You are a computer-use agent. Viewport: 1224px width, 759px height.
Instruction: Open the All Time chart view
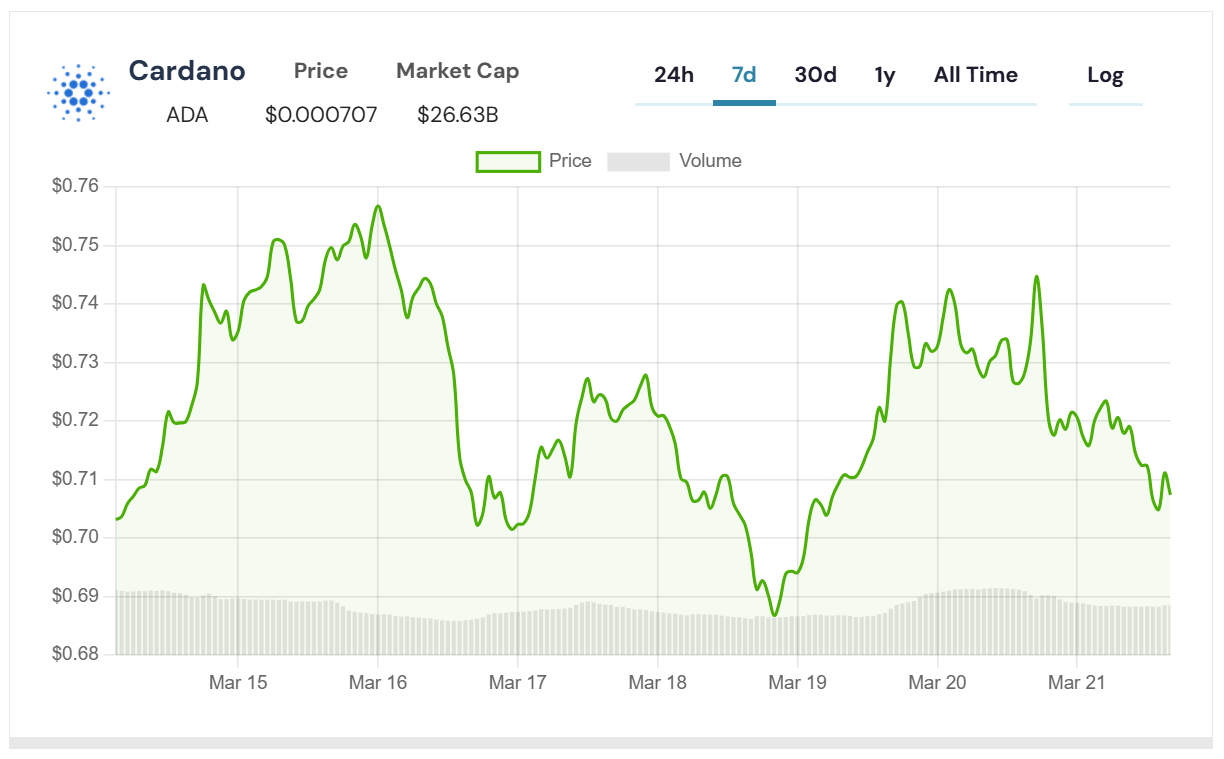click(976, 75)
